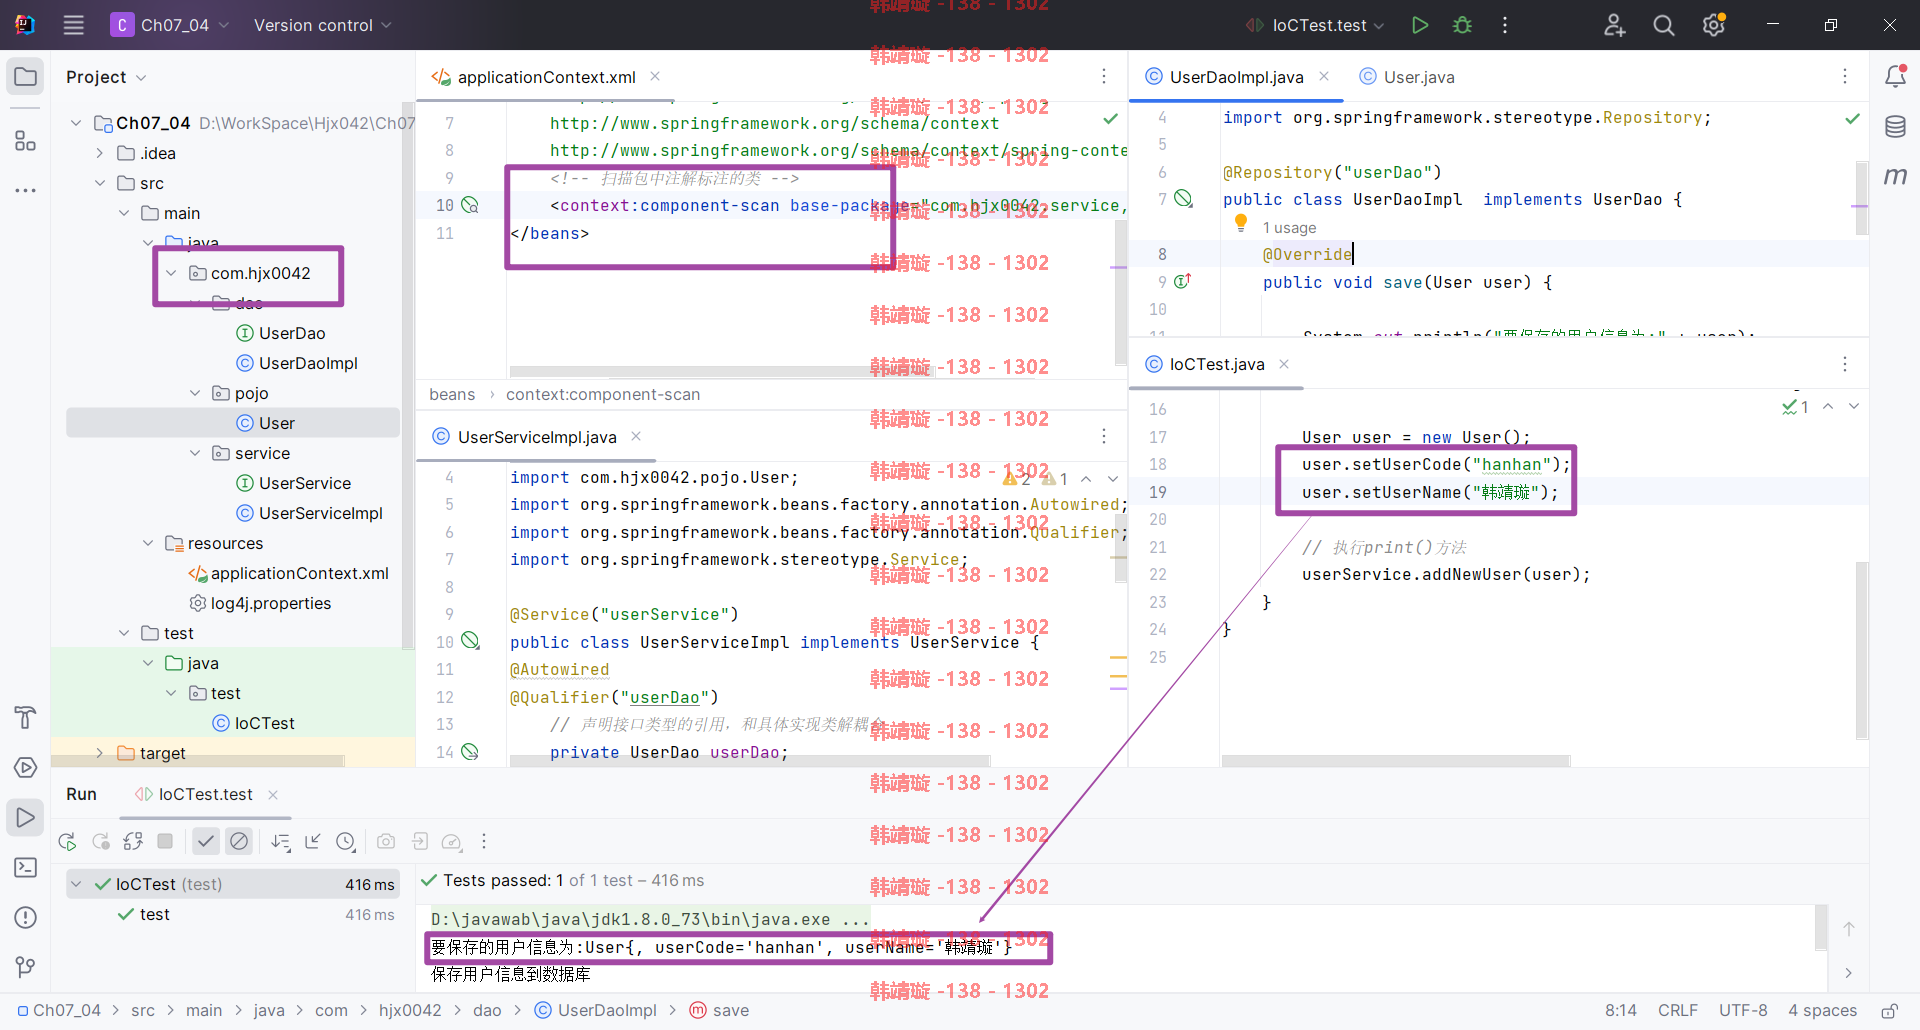Open Project view mode dropdown

tap(106, 77)
